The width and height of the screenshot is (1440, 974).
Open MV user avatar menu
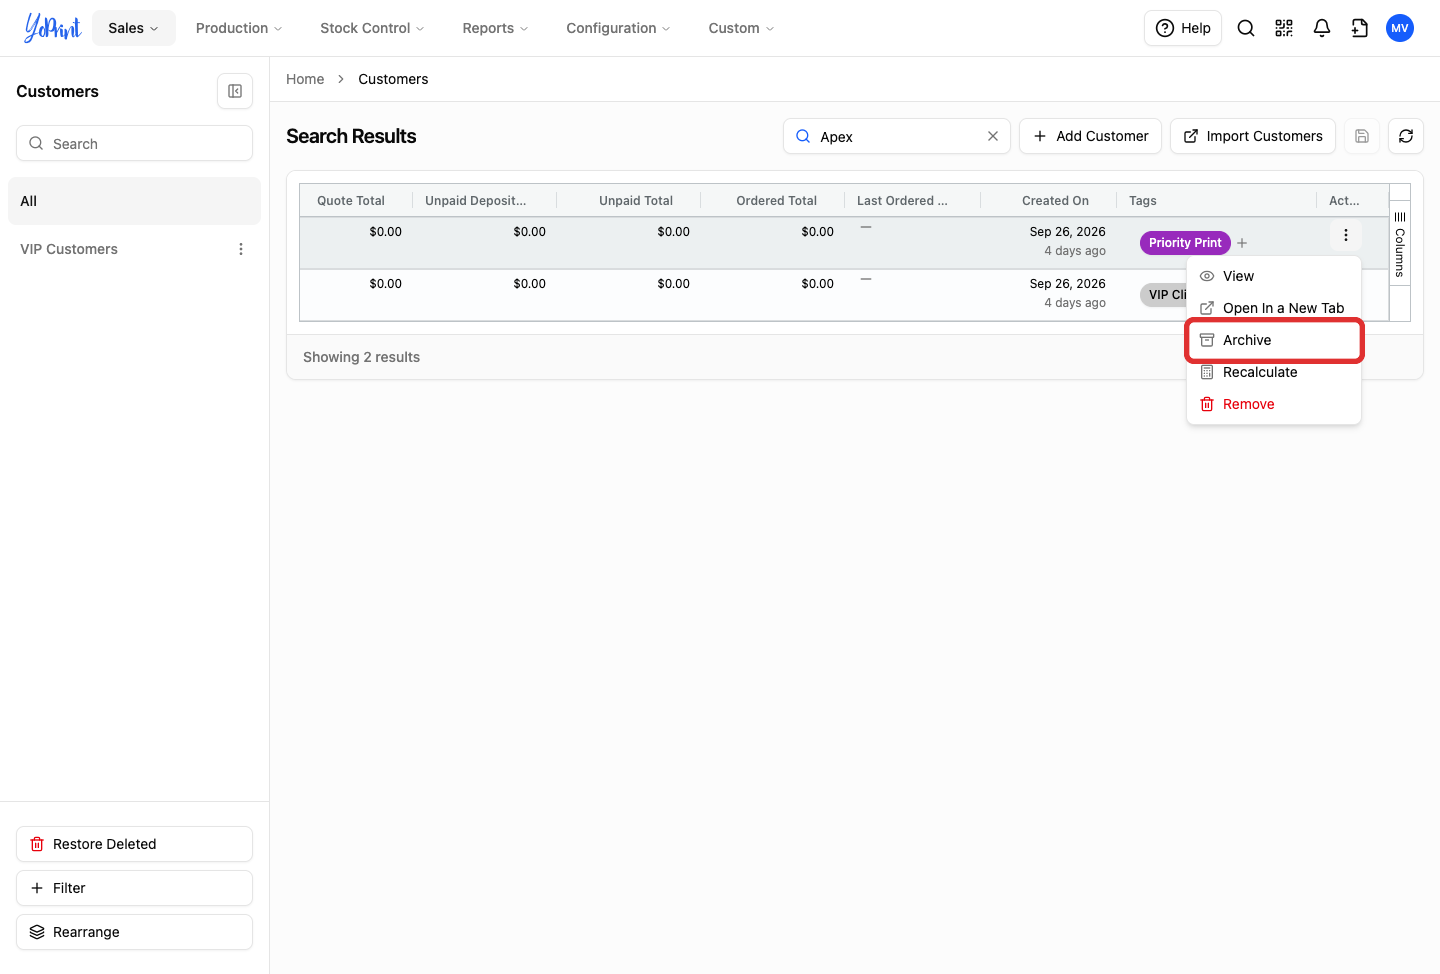pyautogui.click(x=1400, y=28)
